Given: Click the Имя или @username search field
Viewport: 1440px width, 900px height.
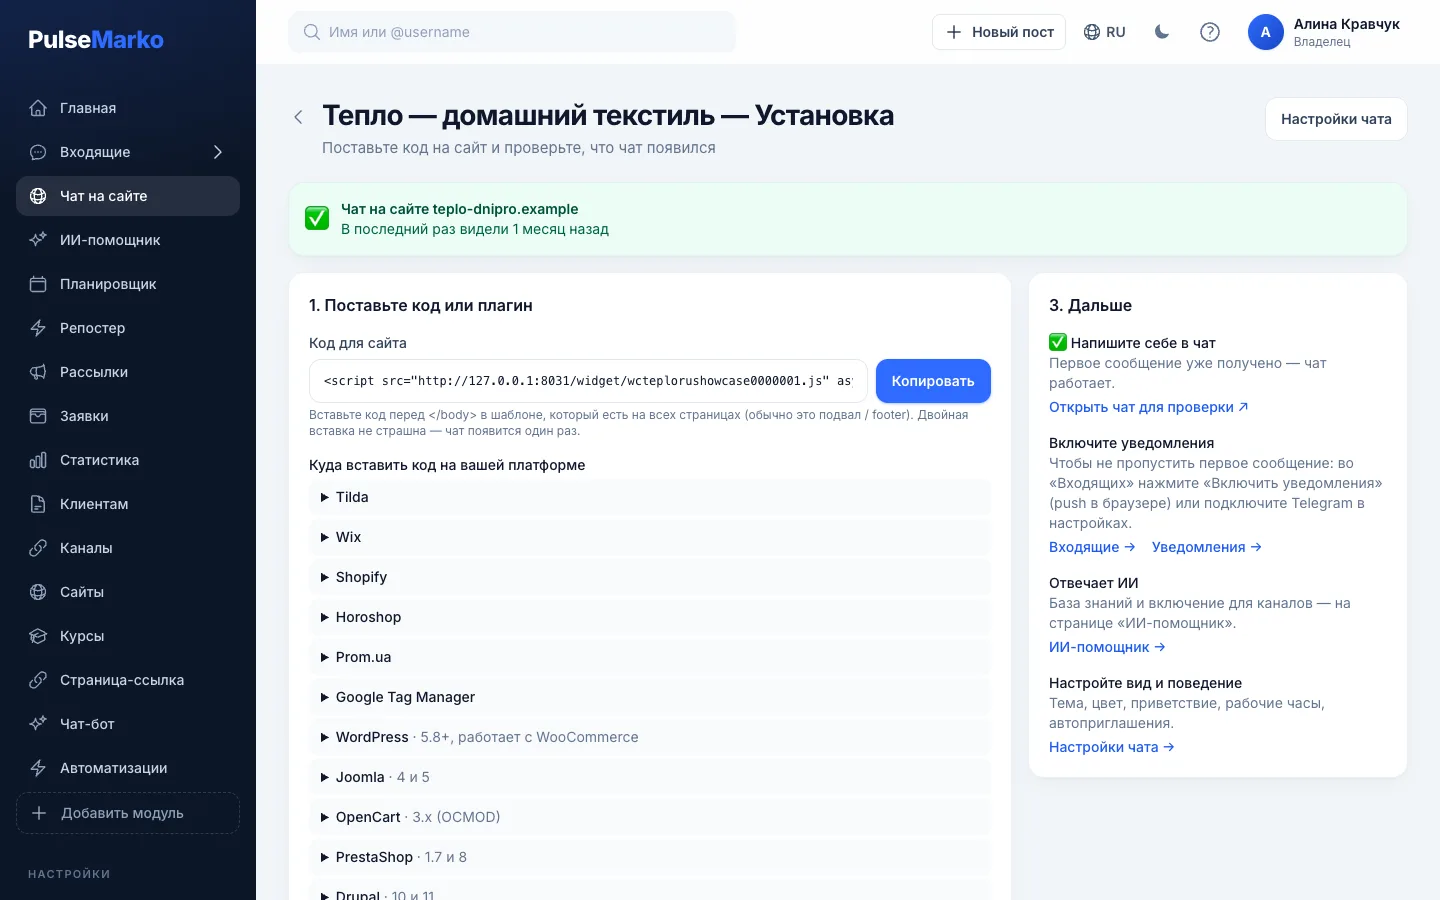Looking at the screenshot, I should coord(512,32).
